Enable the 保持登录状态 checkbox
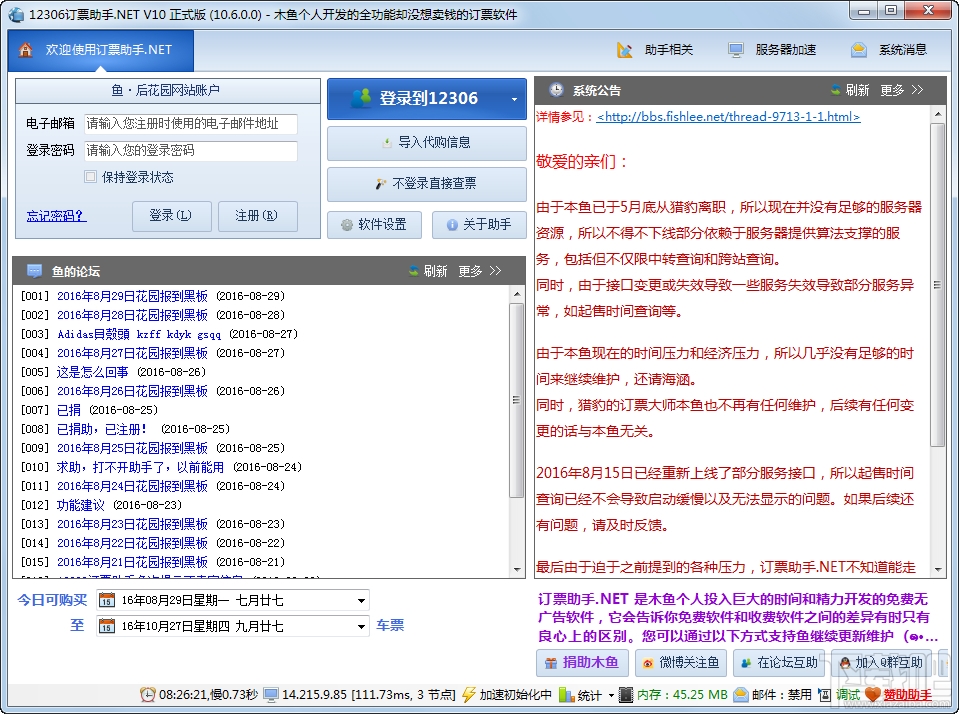Image resolution: width=959 pixels, height=714 pixels. click(89, 177)
